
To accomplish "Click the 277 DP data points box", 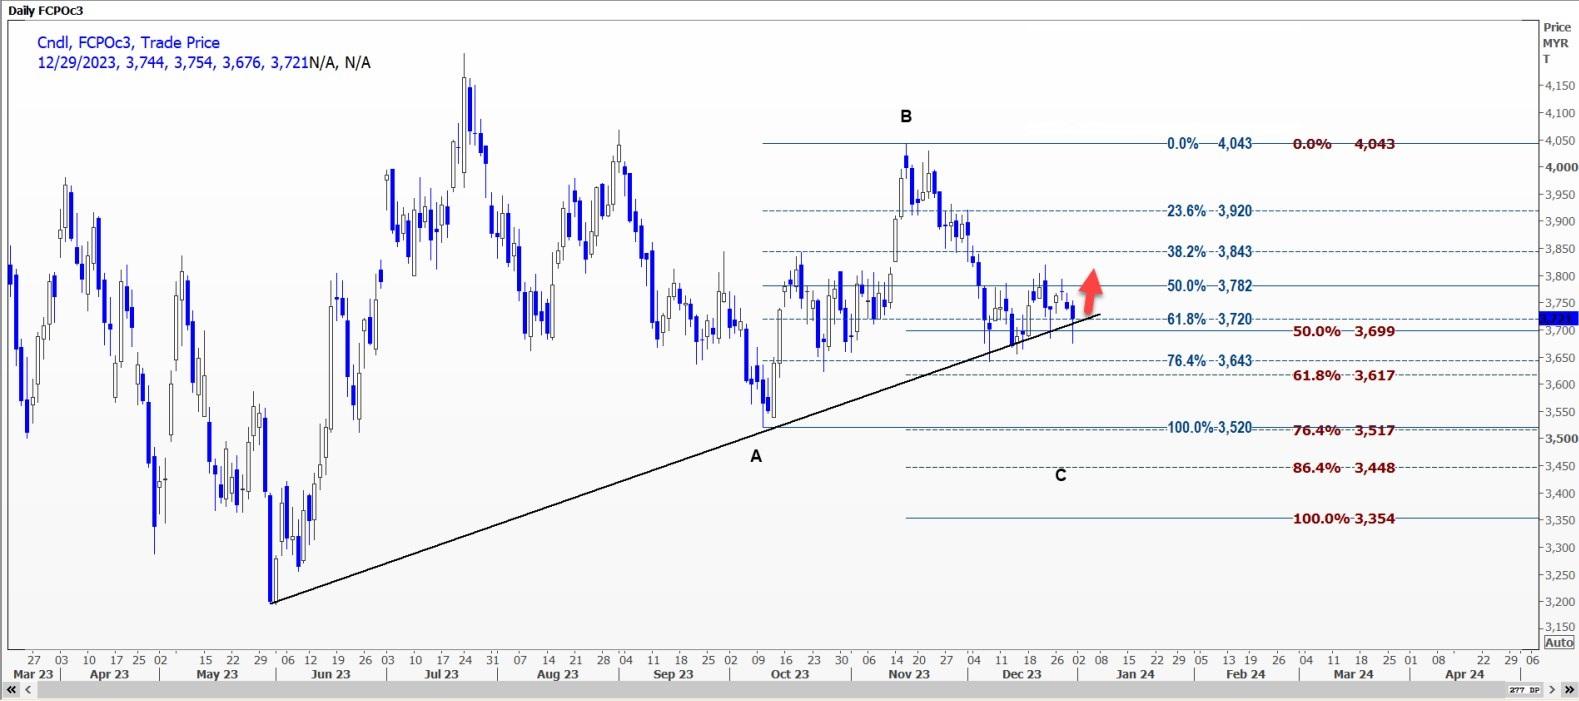I will point(1524,690).
